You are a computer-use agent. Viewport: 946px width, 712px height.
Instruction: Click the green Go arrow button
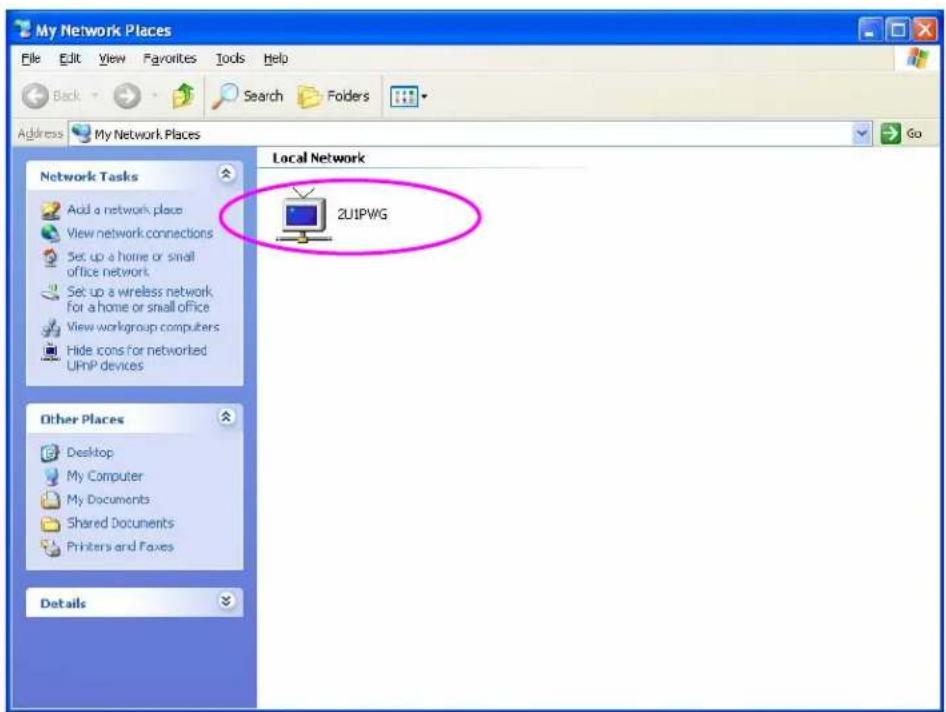click(x=890, y=133)
